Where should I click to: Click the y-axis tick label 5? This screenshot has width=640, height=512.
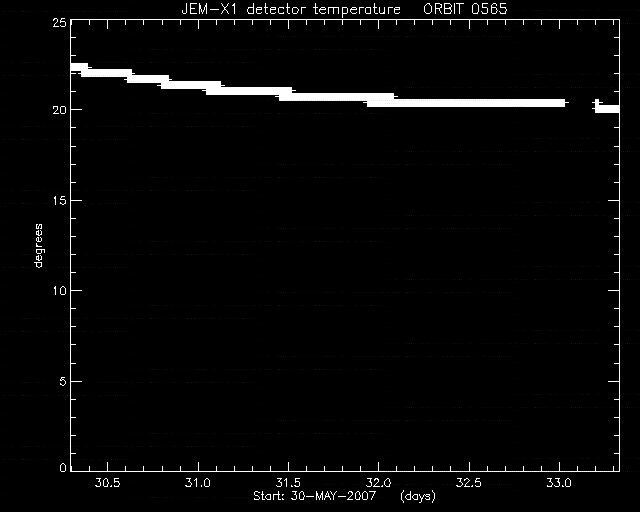[x=63, y=381]
